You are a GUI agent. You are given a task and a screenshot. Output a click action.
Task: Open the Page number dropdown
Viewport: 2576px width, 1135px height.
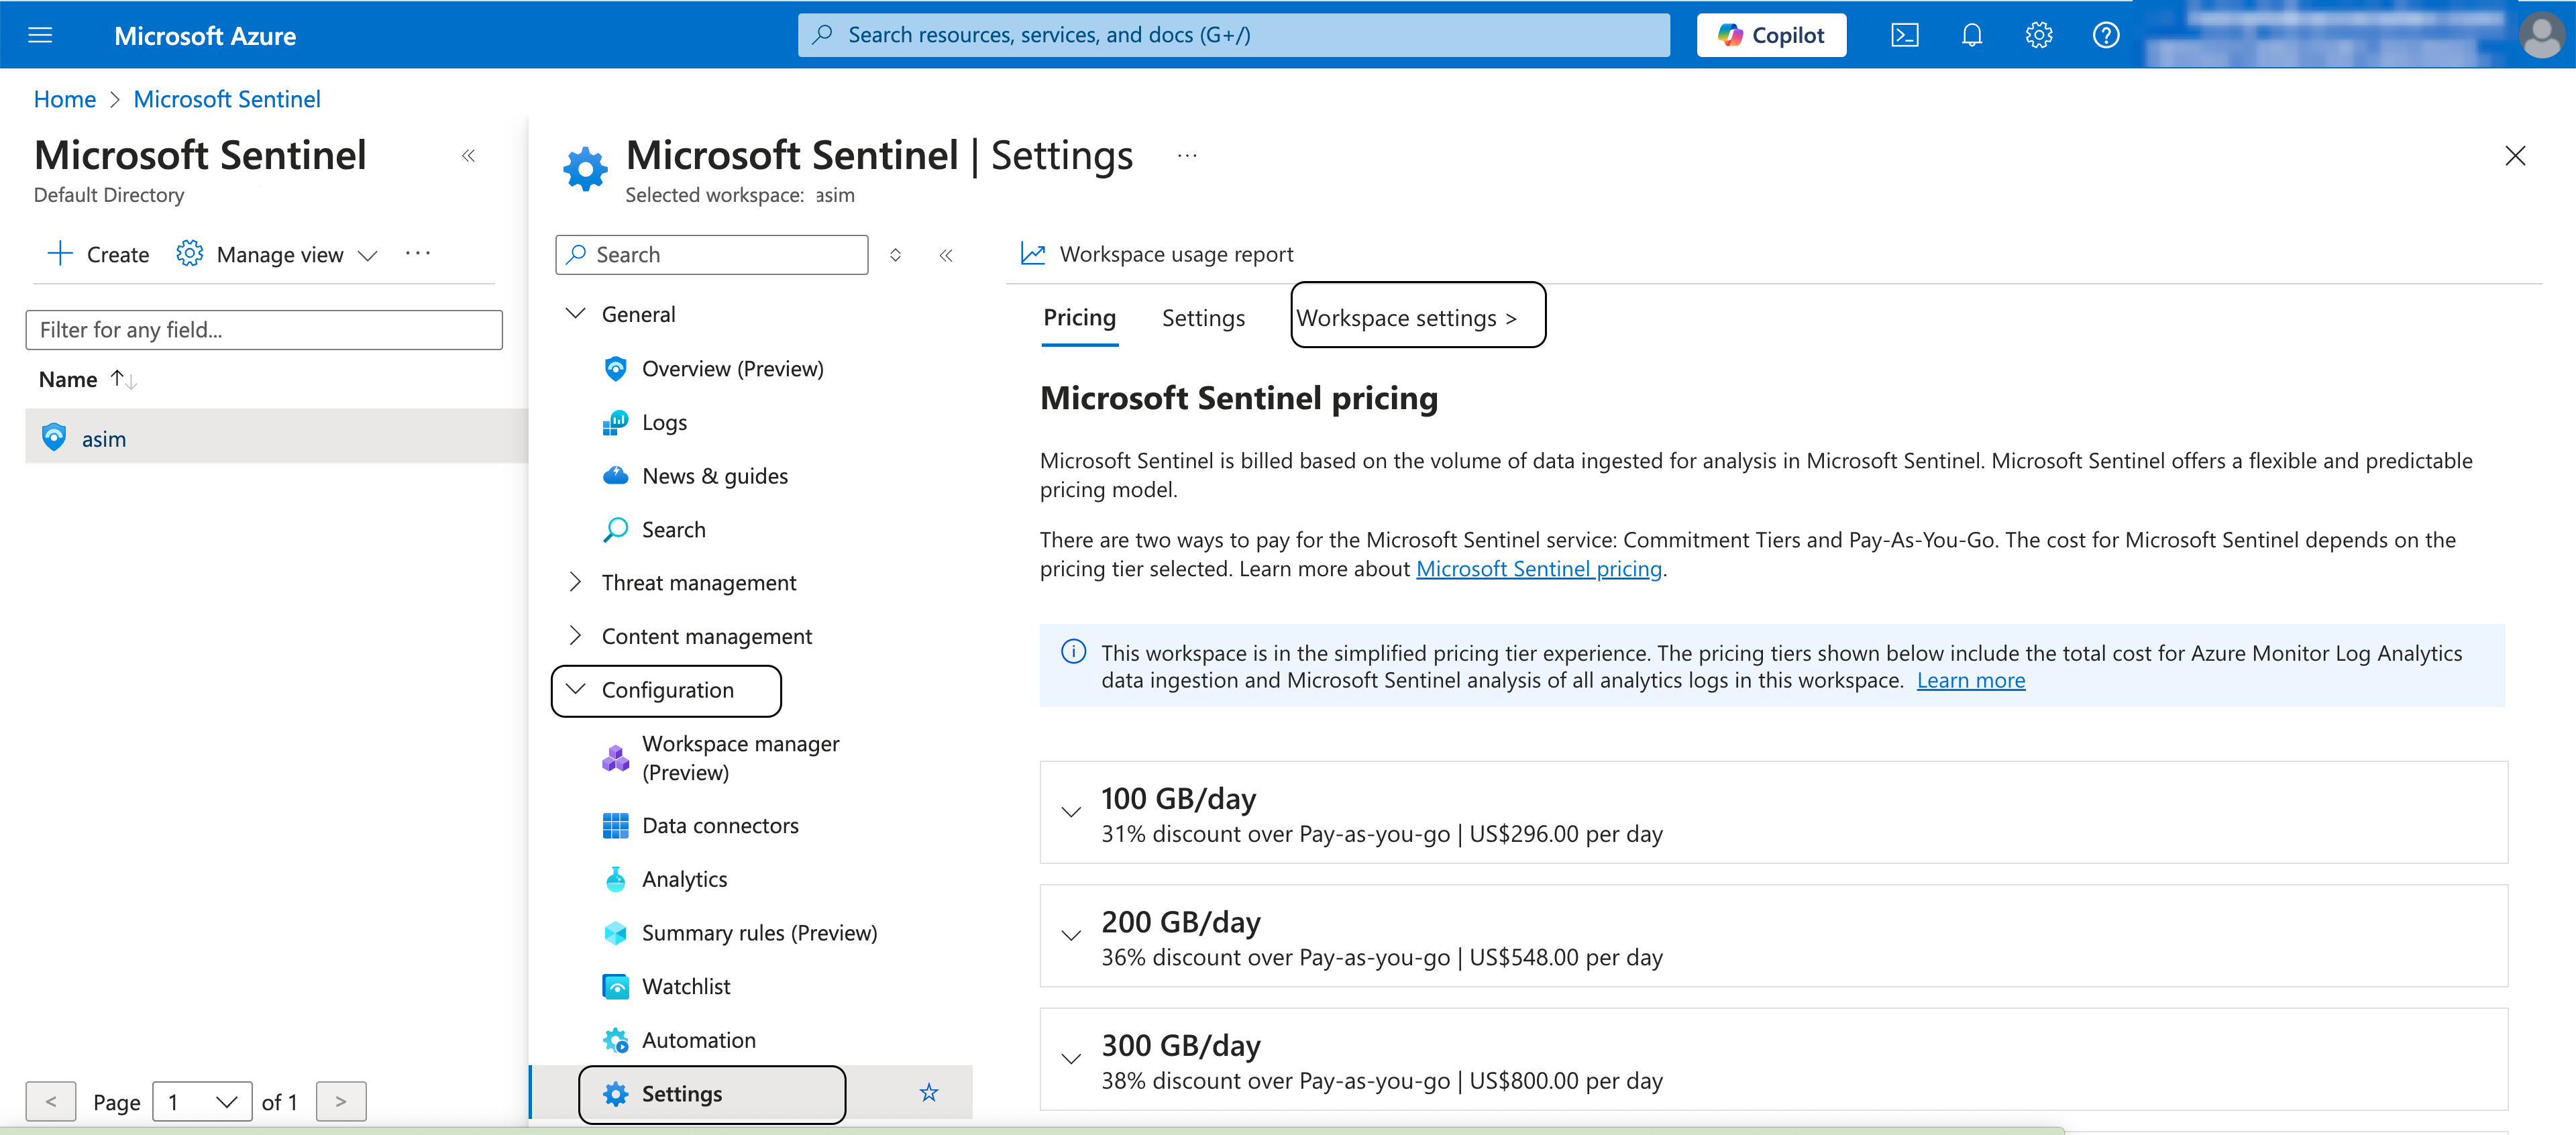tap(202, 1101)
